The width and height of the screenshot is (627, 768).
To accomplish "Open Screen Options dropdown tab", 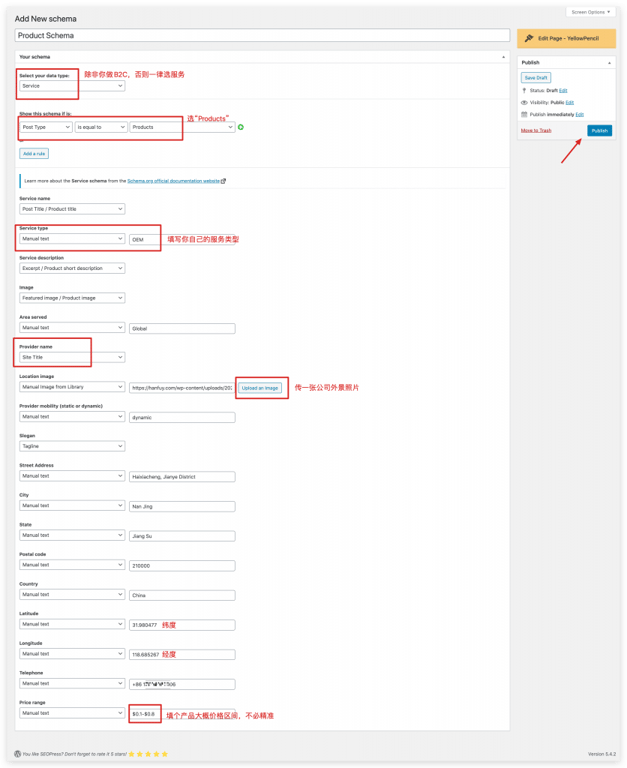I will 591,12.
